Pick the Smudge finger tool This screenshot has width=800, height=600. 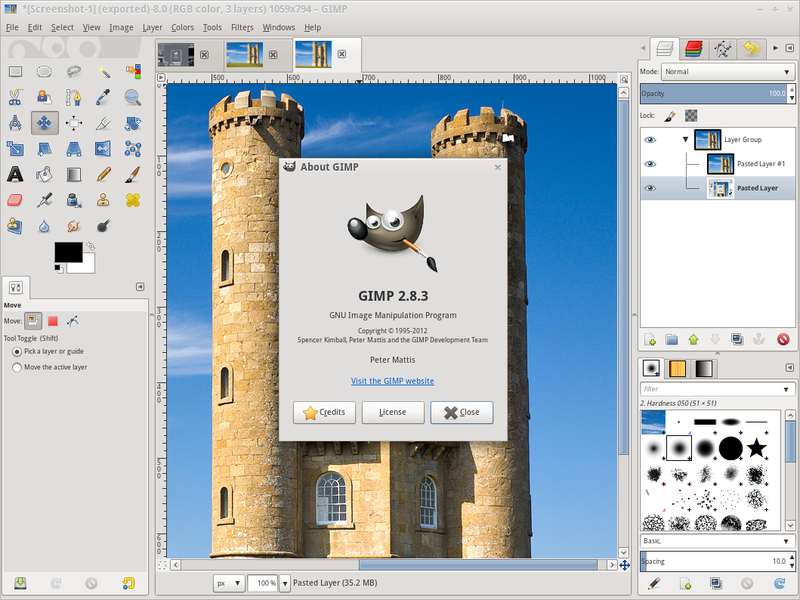[x=73, y=226]
